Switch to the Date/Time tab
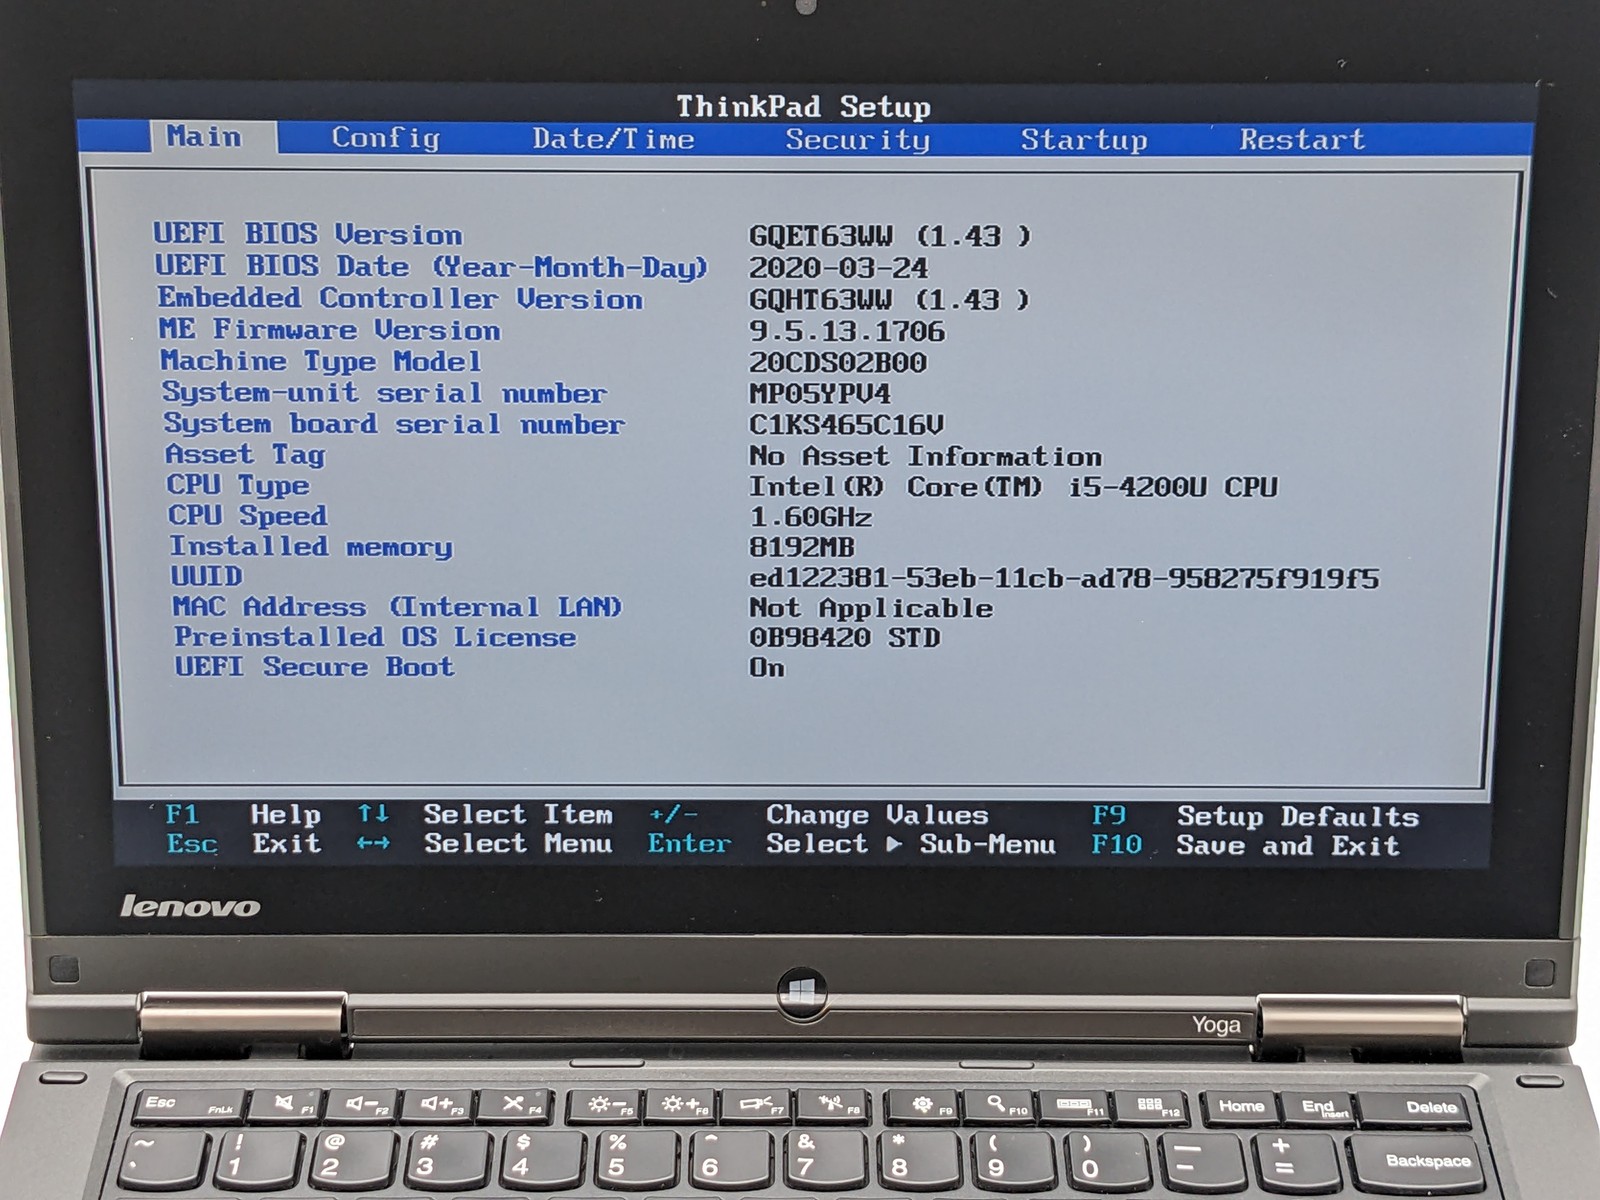The width and height of the screenshot is (1600, 1200). pos(613,138)
